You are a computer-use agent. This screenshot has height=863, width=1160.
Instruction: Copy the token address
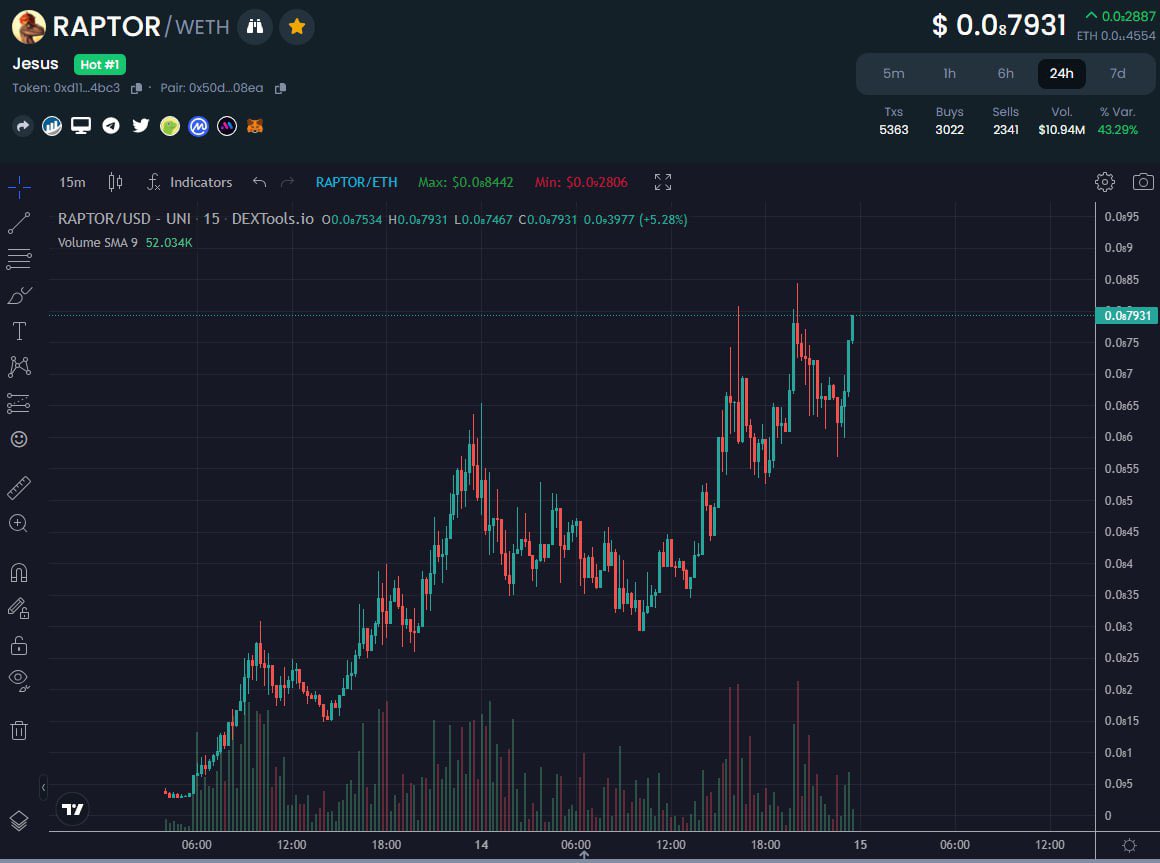click(x=136, y=88)
